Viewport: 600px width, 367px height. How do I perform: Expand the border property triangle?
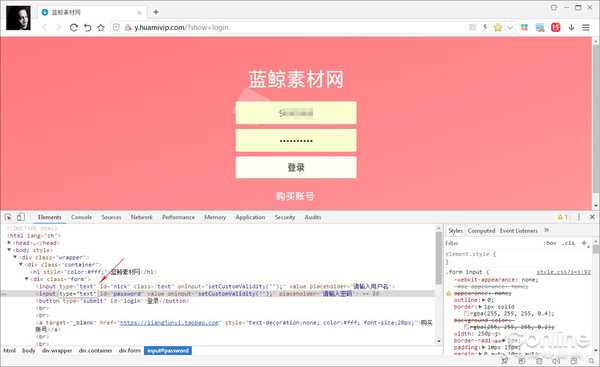point(480,307)
